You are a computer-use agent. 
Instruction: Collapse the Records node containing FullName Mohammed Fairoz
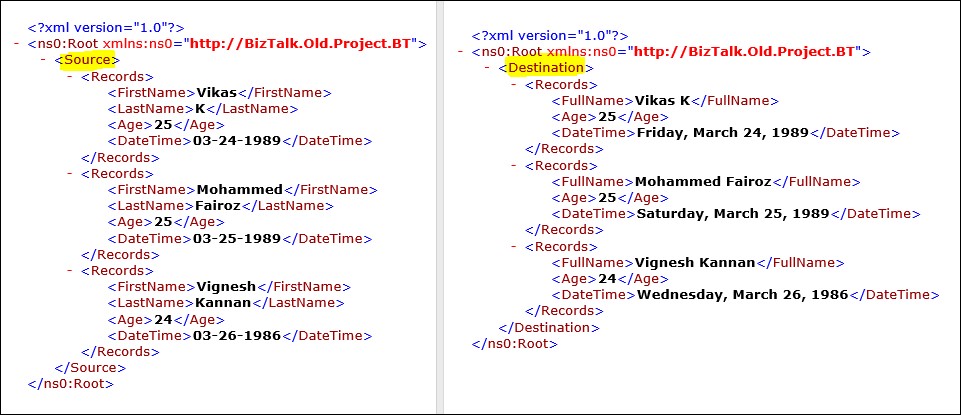[x=514, y=166]
